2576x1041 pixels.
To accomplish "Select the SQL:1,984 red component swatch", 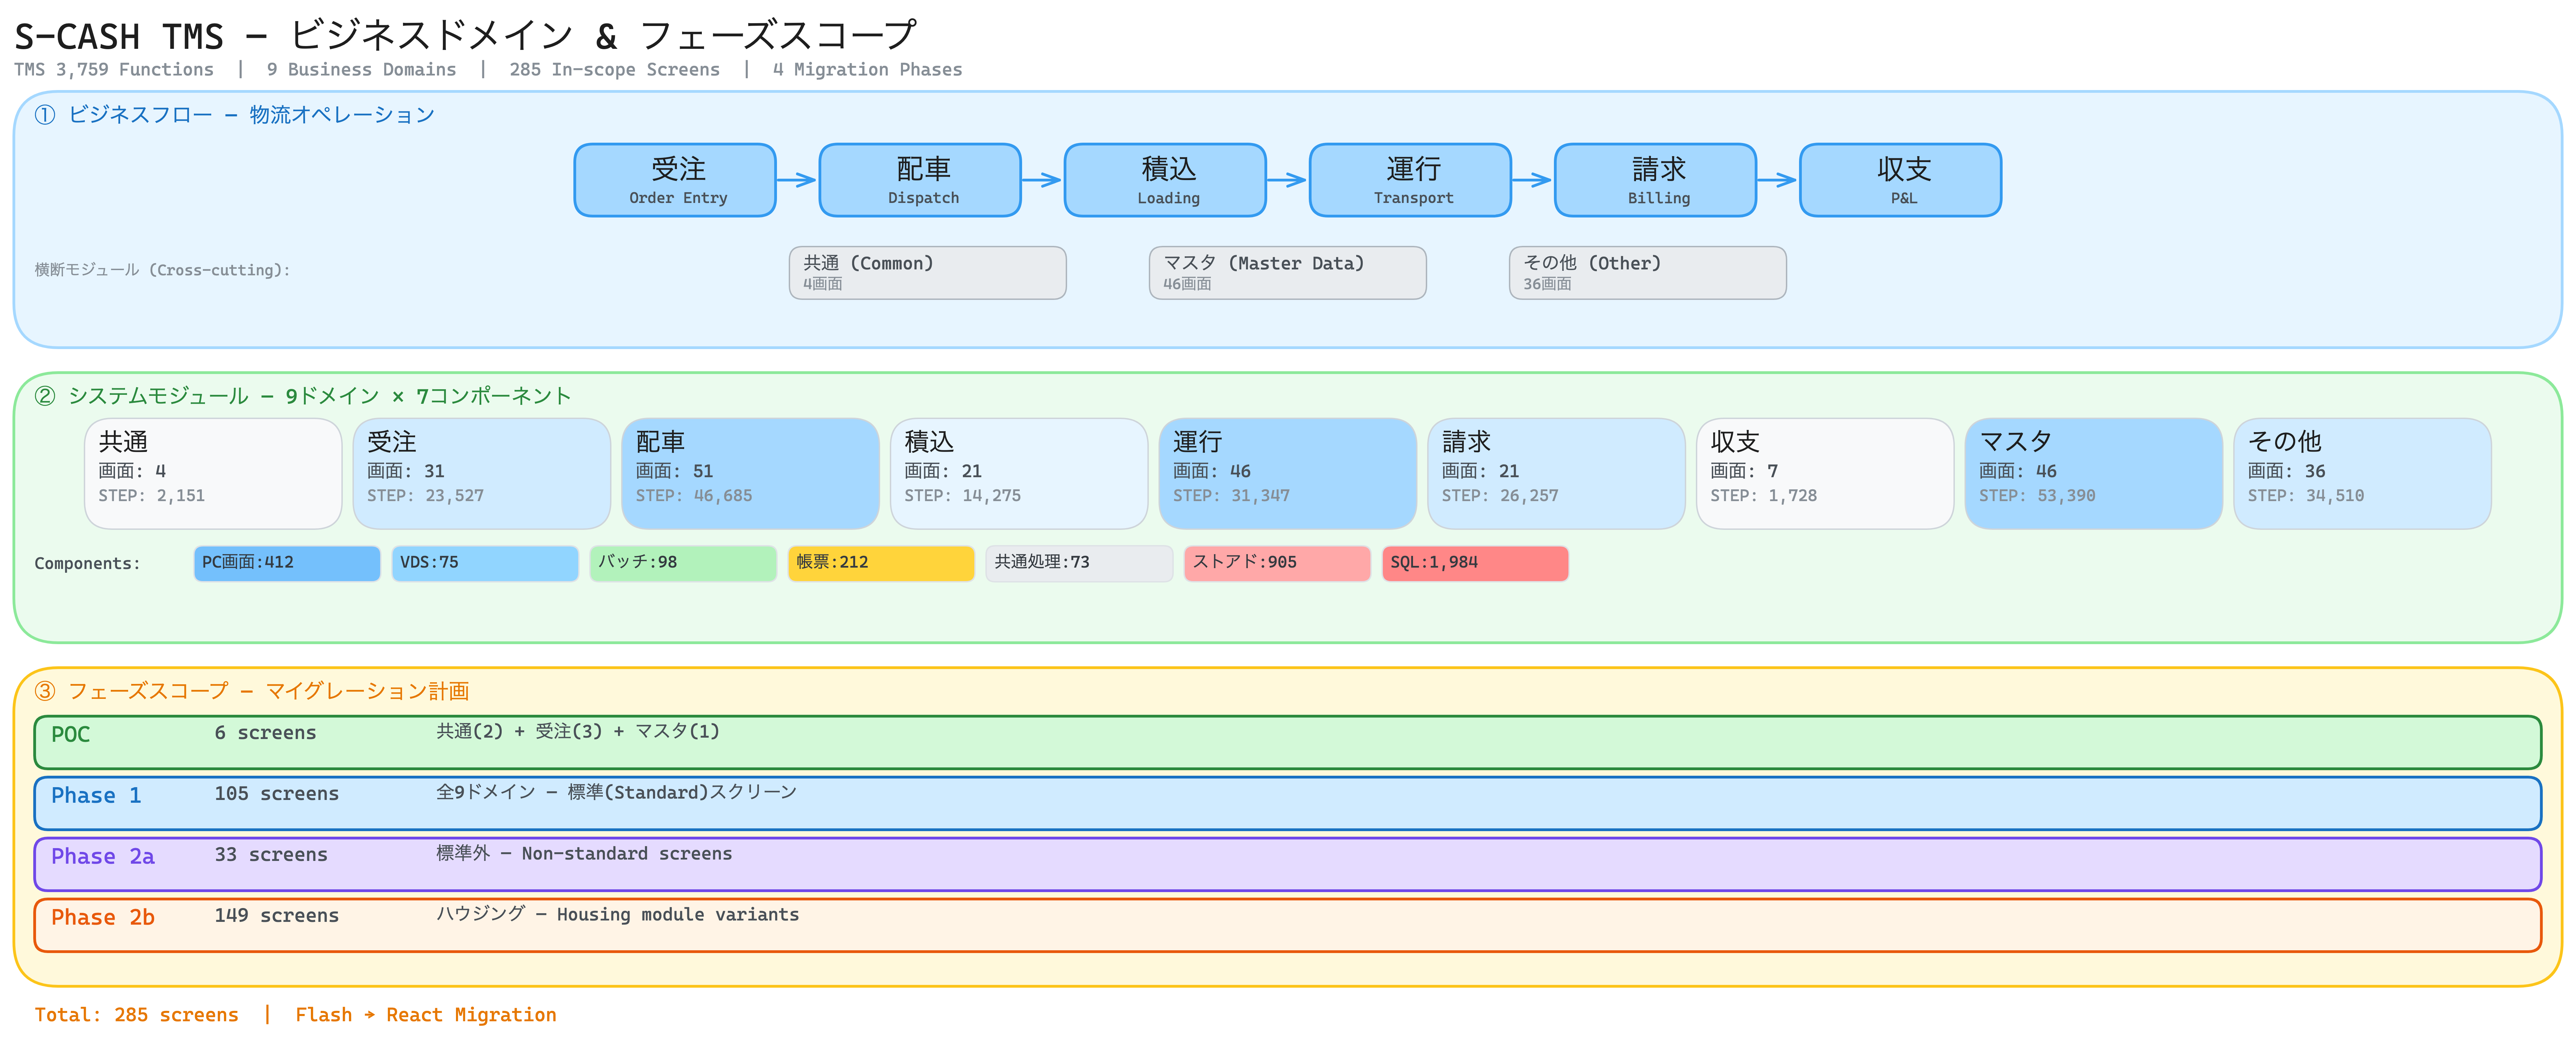I will pos(1475,563).
